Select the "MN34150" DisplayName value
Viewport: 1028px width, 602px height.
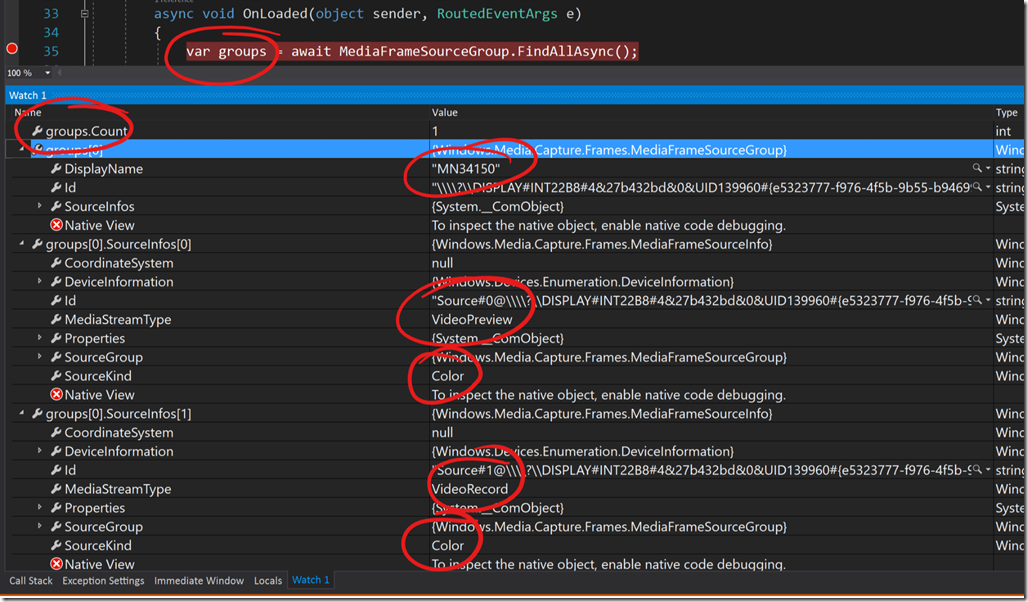(465, 169)
